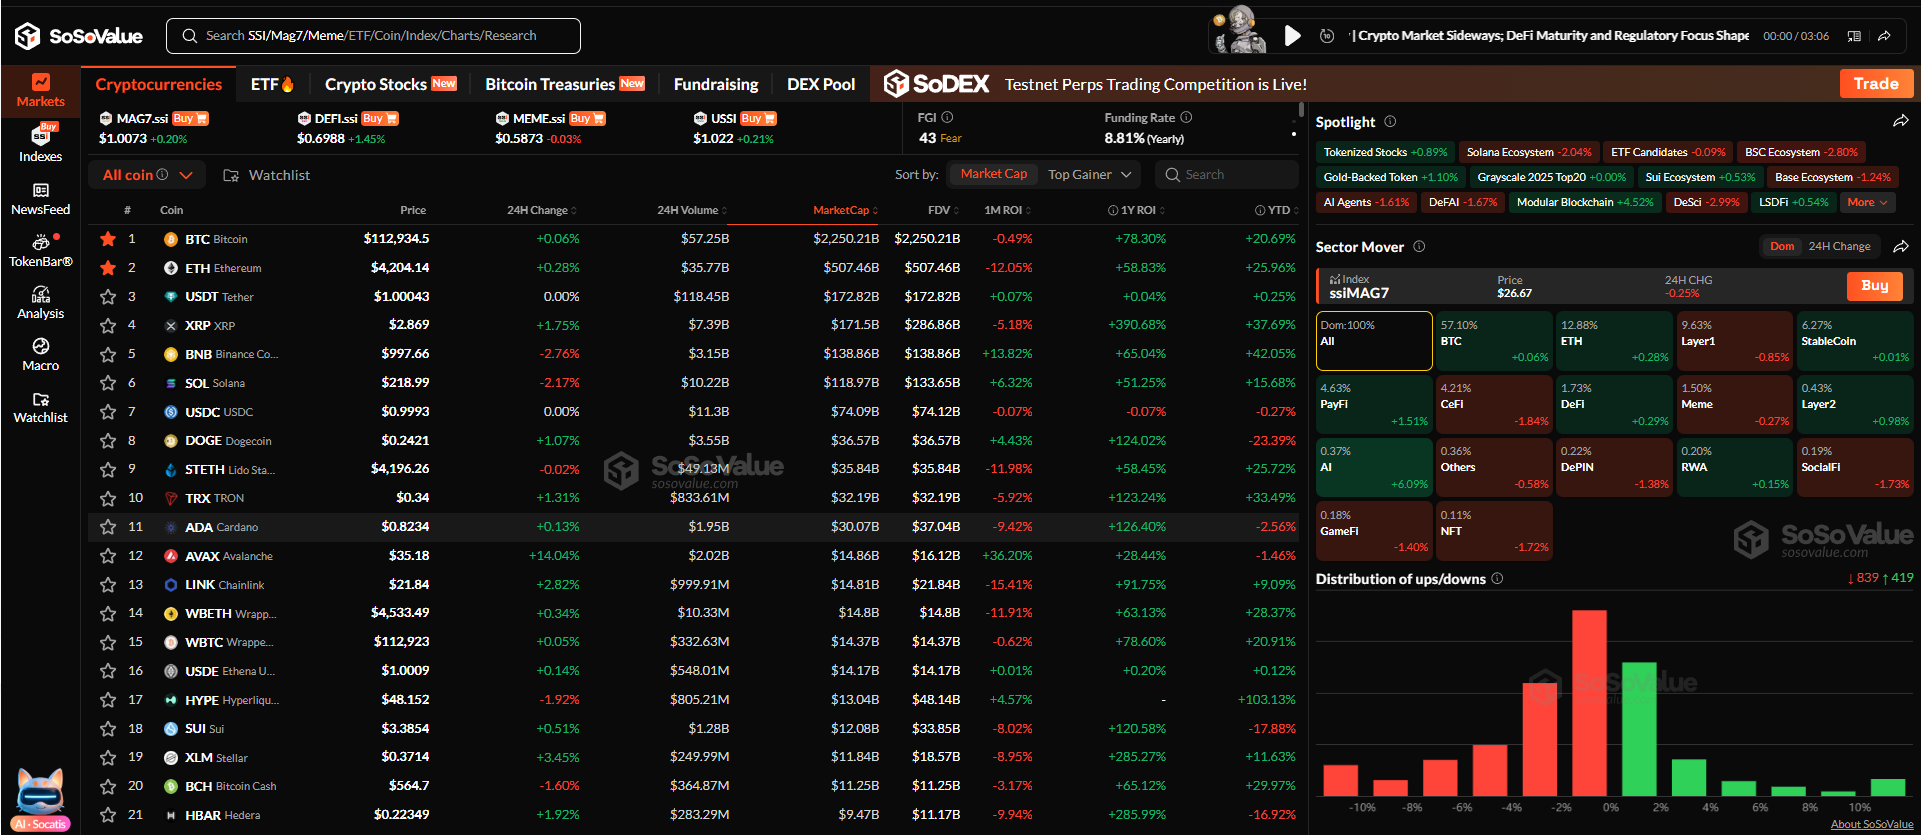Viewport: 1921px width, 835px height.
Task: Click the share icon beside Sector Mover
Action: point(1901,246)
